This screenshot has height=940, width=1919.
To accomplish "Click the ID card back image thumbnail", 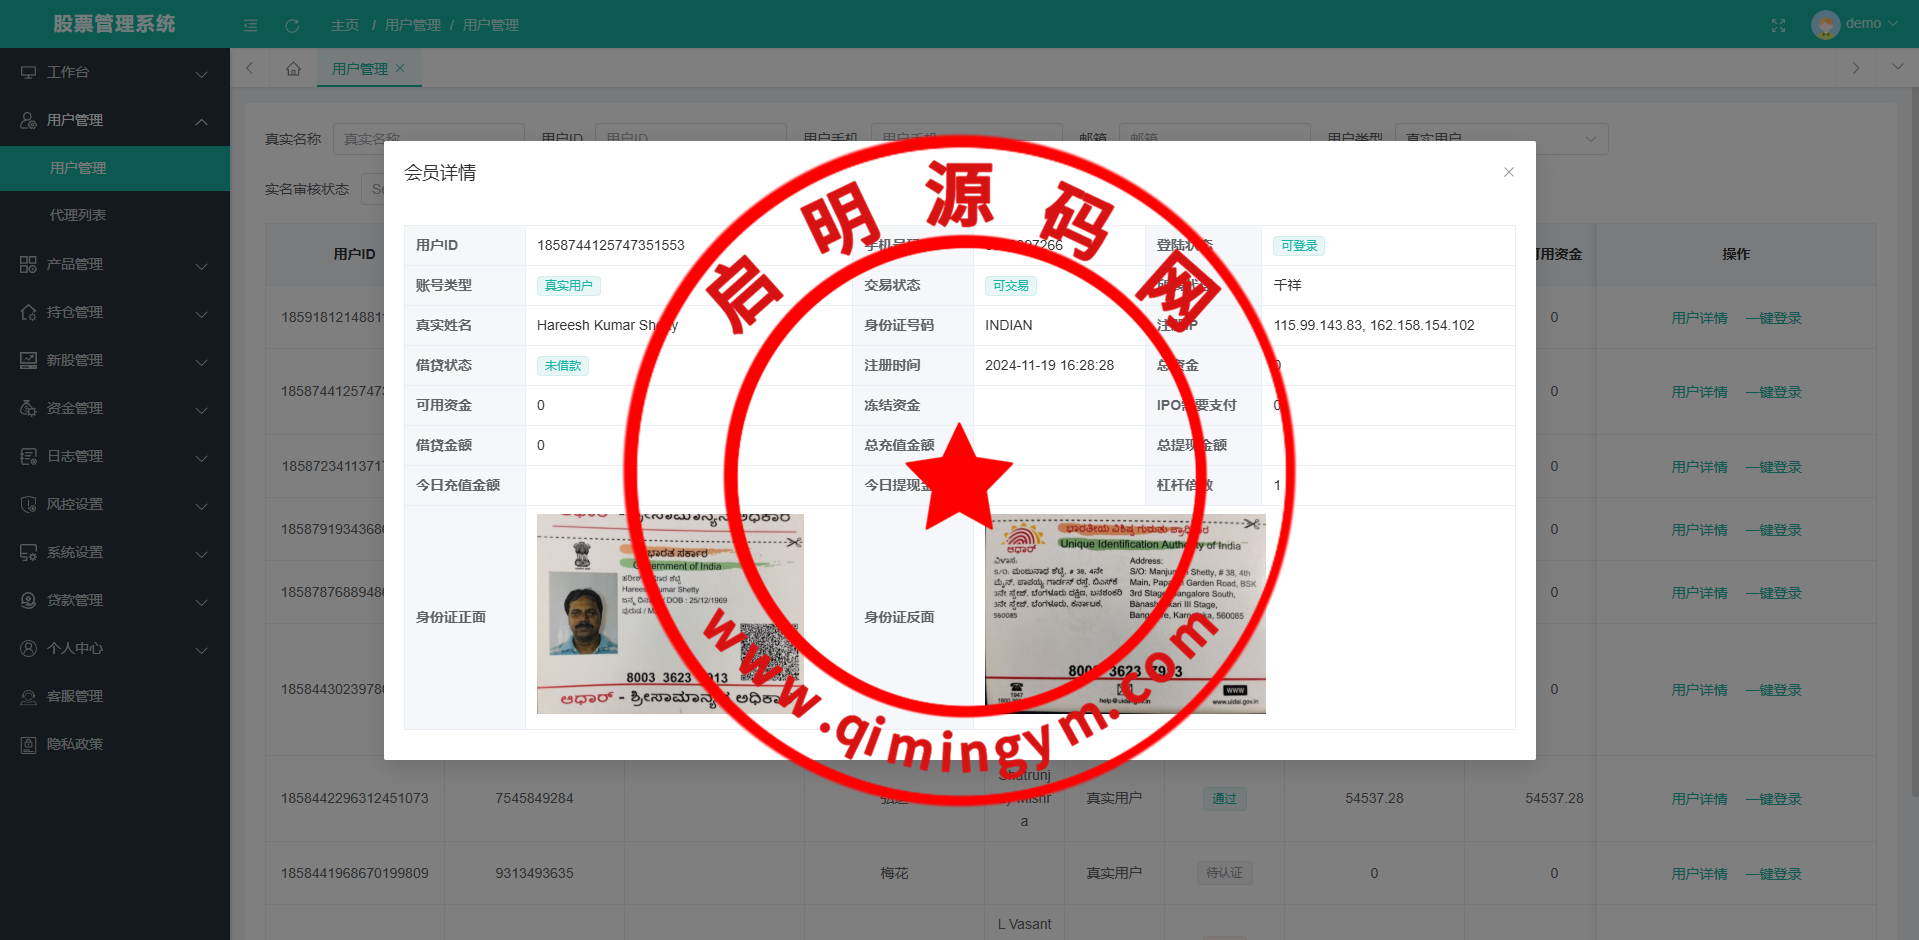I will [x=1125, y=613].
